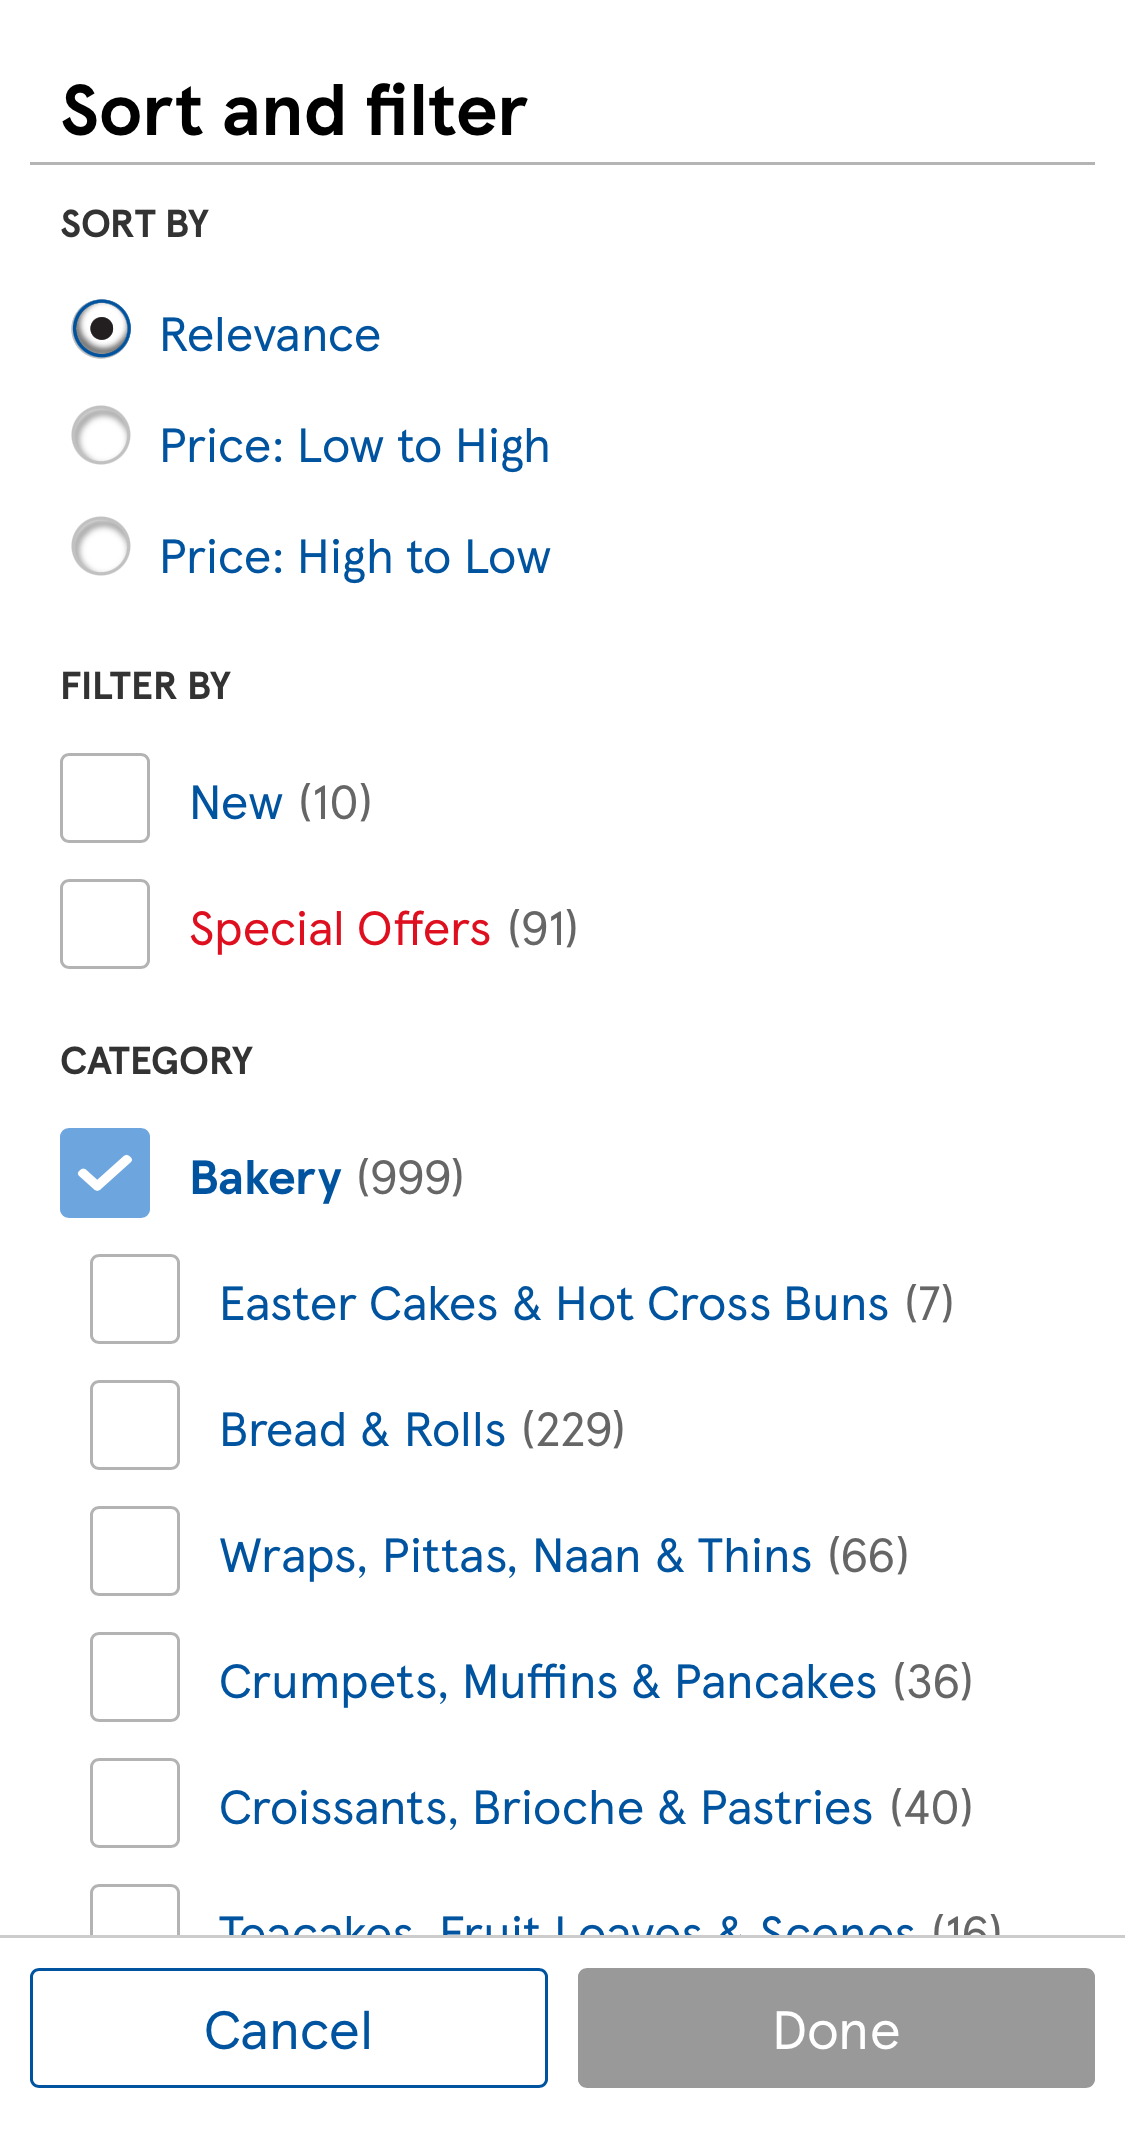Screen dimensions: 1125x2144
Task: Click the Bakery category label
Action: (x=266, y=1178)
